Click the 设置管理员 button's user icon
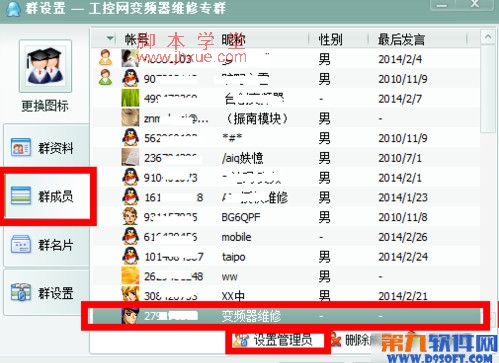Image resolution: width=499 pixels, height=363 pixels. click(x=241, y=340)
